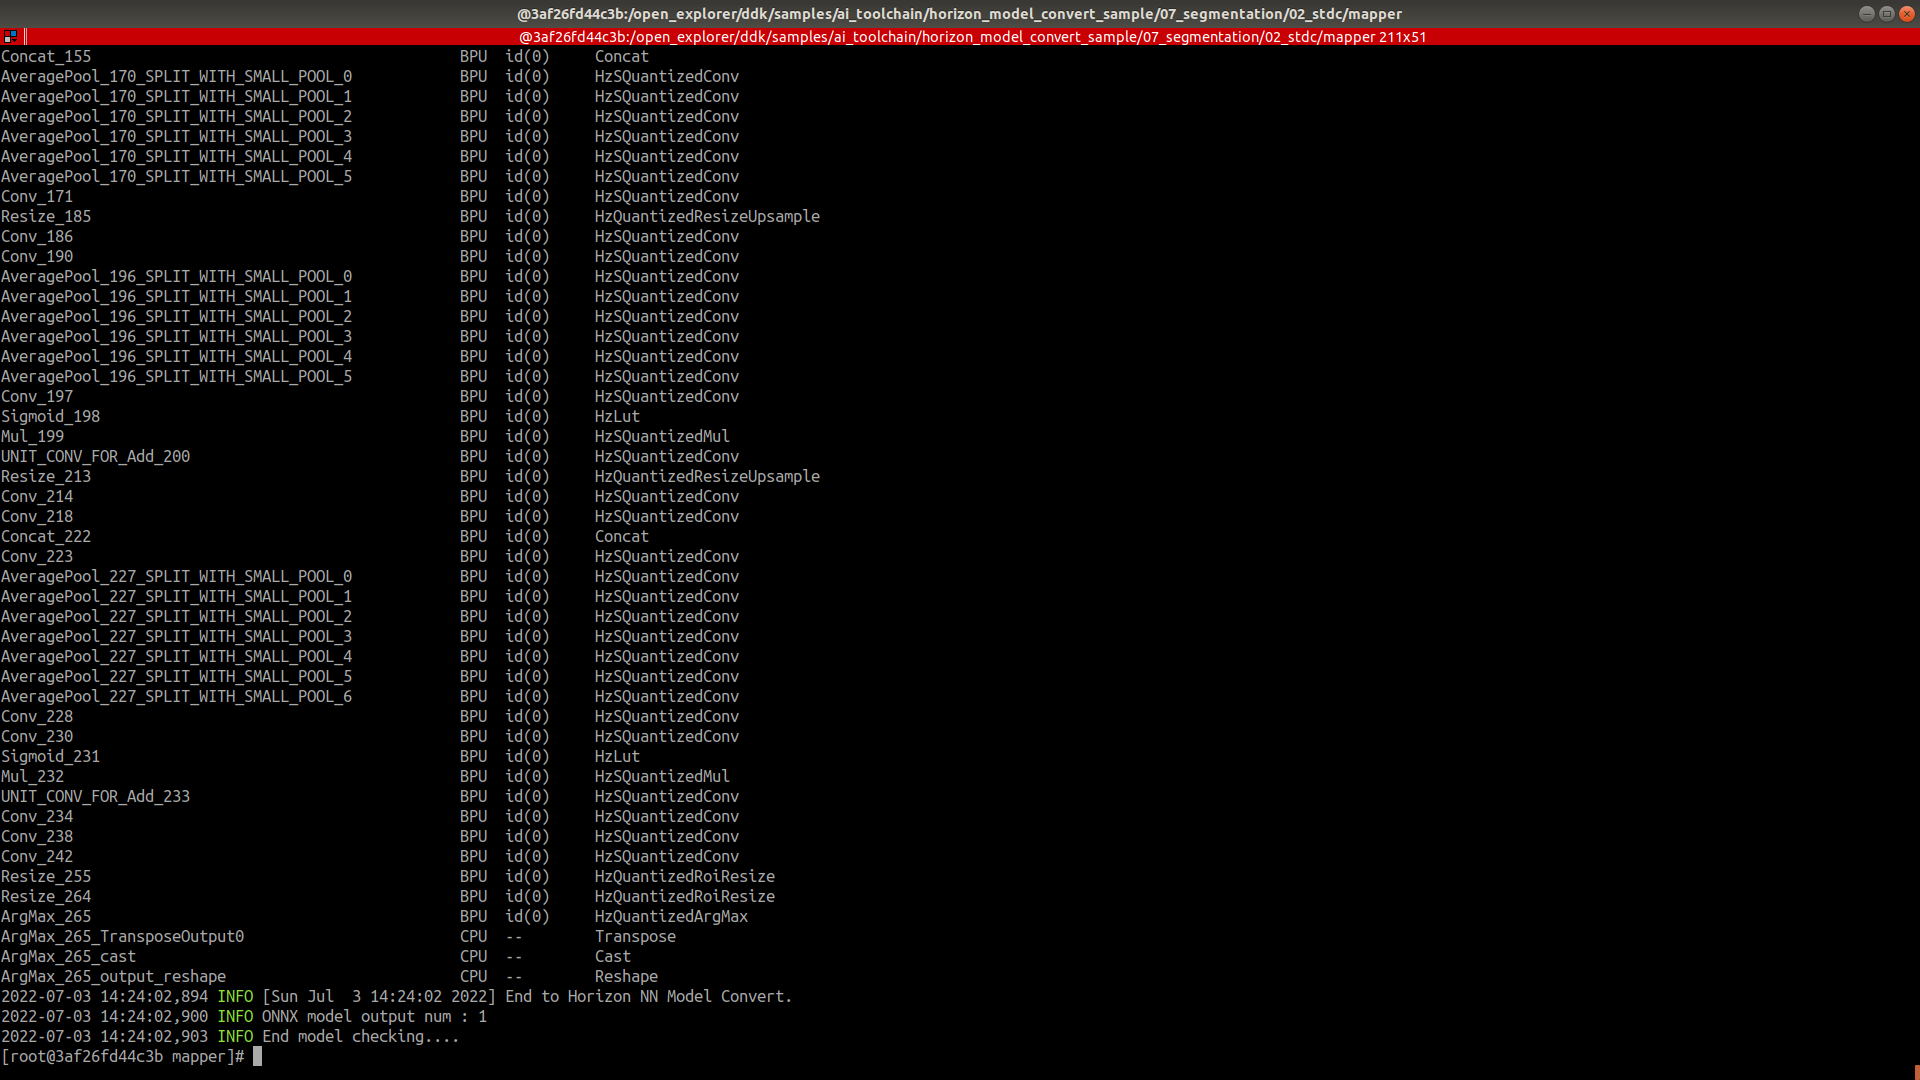Open the Terminator grouping menu icon
Viewport: 1920px width, 1080px height.
click(10, 36)
